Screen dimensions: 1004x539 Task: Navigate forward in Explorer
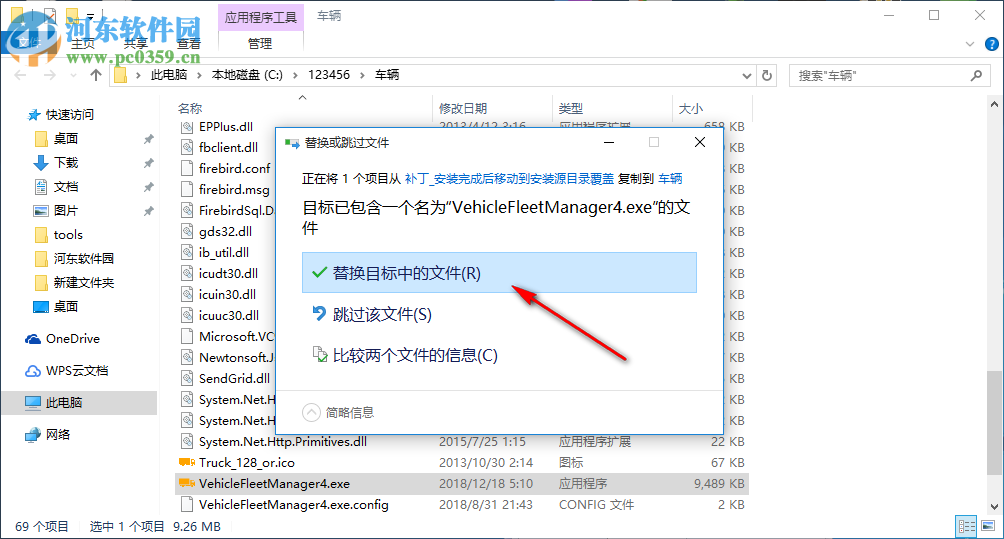[x=49, y=75]
